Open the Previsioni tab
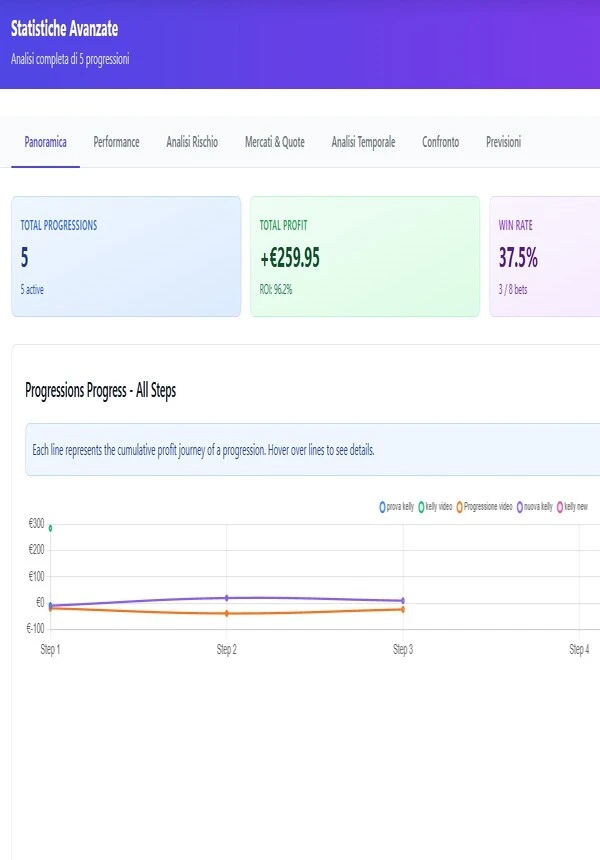The image size is (600, 860). point(503,142)
